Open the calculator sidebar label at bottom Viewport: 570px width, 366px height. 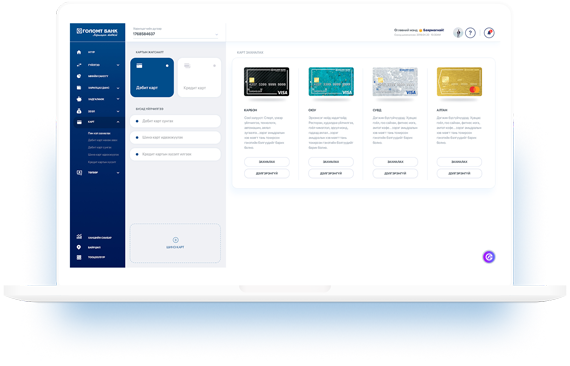click(x=96, y=257)
